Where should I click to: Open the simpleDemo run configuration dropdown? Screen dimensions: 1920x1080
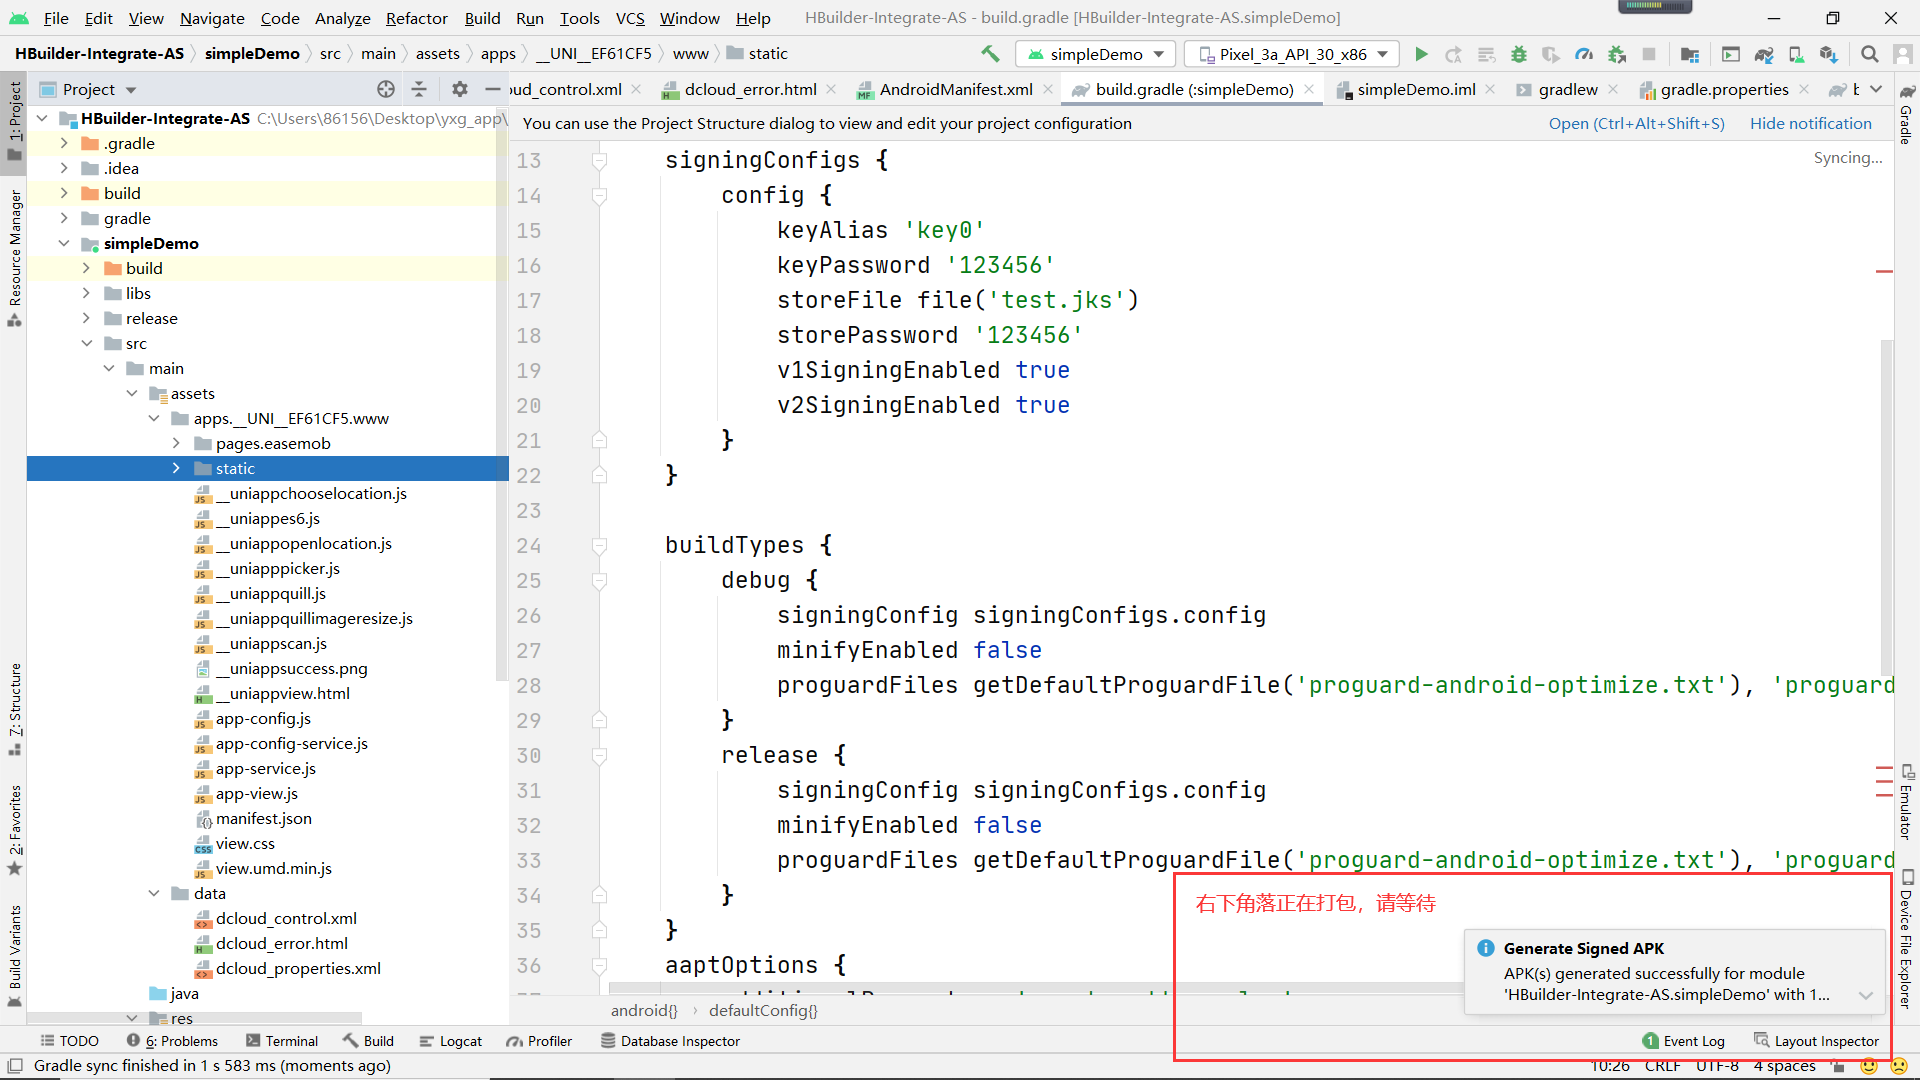coord(1097,54)
